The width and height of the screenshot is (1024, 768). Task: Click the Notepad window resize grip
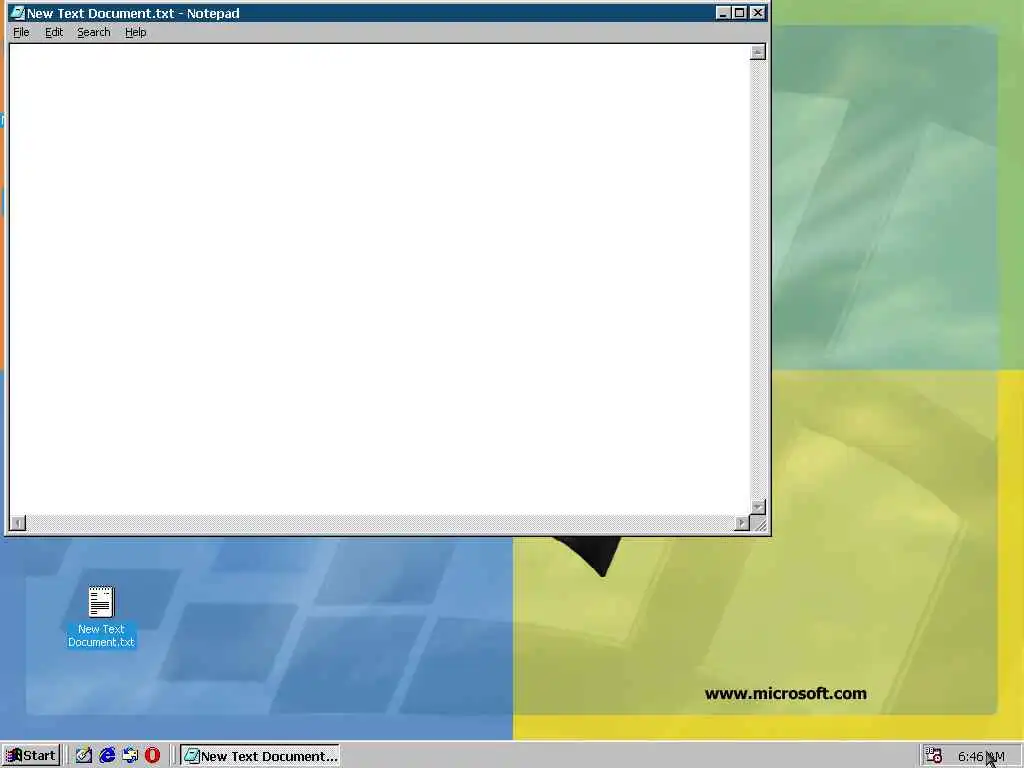pos(759,524)
